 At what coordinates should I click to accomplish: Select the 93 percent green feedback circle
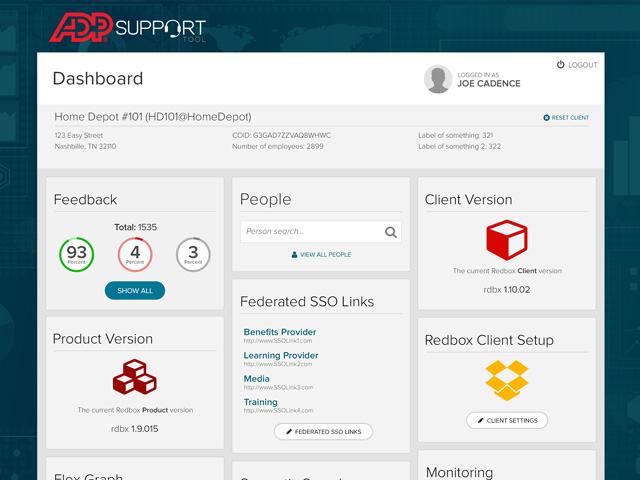77,255
